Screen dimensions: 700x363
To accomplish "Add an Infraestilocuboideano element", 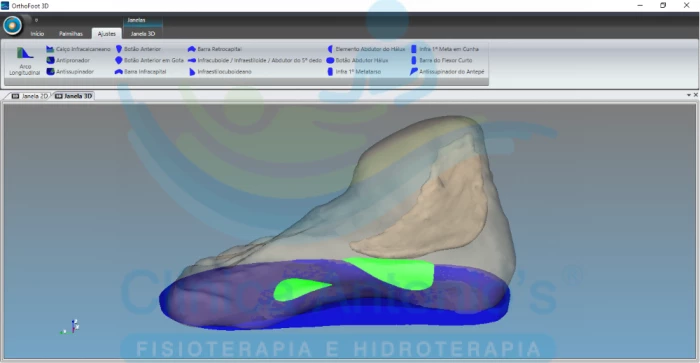I will pos(220,71).
